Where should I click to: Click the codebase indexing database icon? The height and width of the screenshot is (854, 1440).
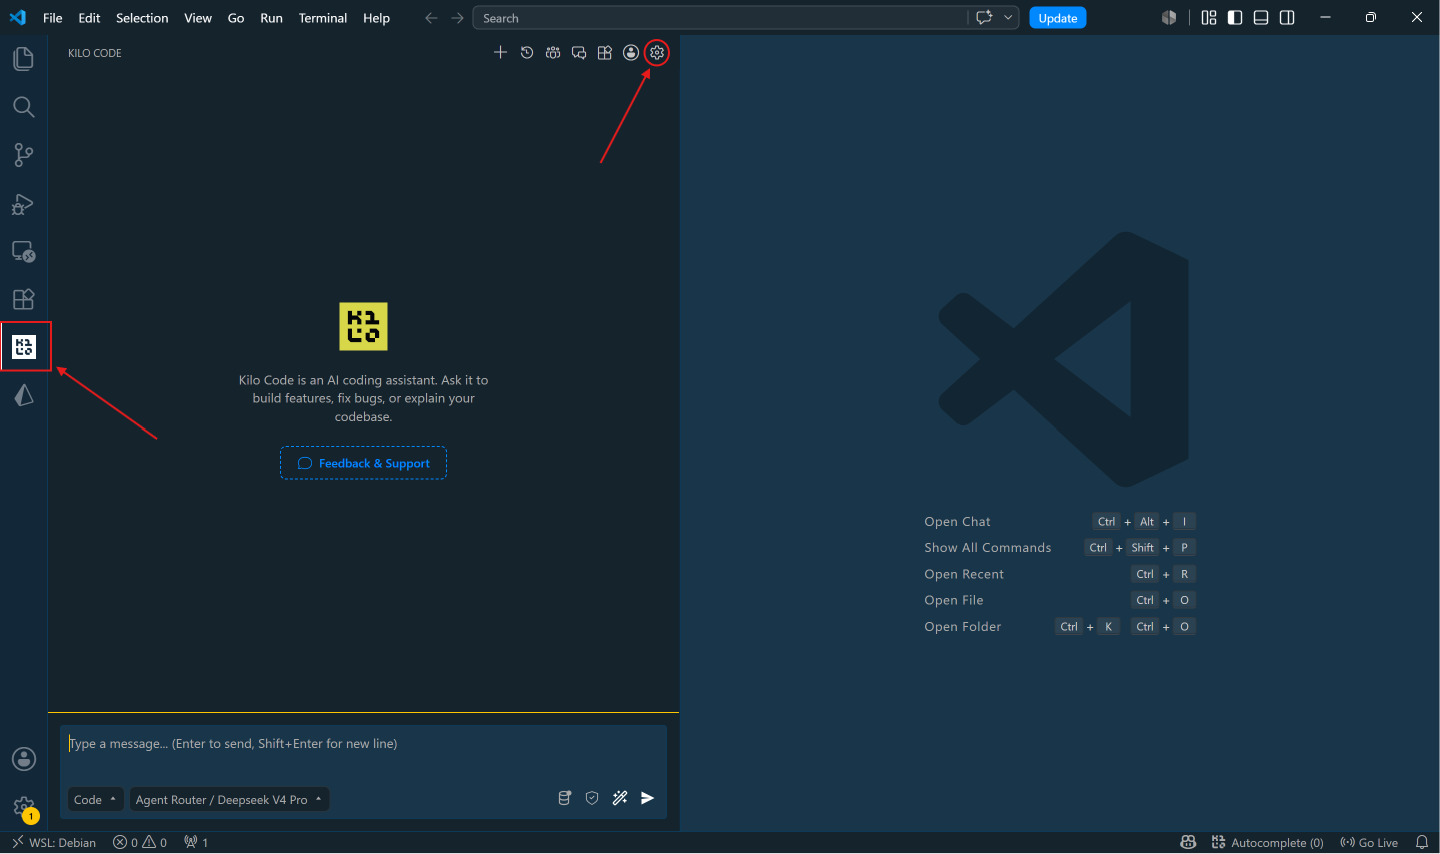click(x=565, y=798)
